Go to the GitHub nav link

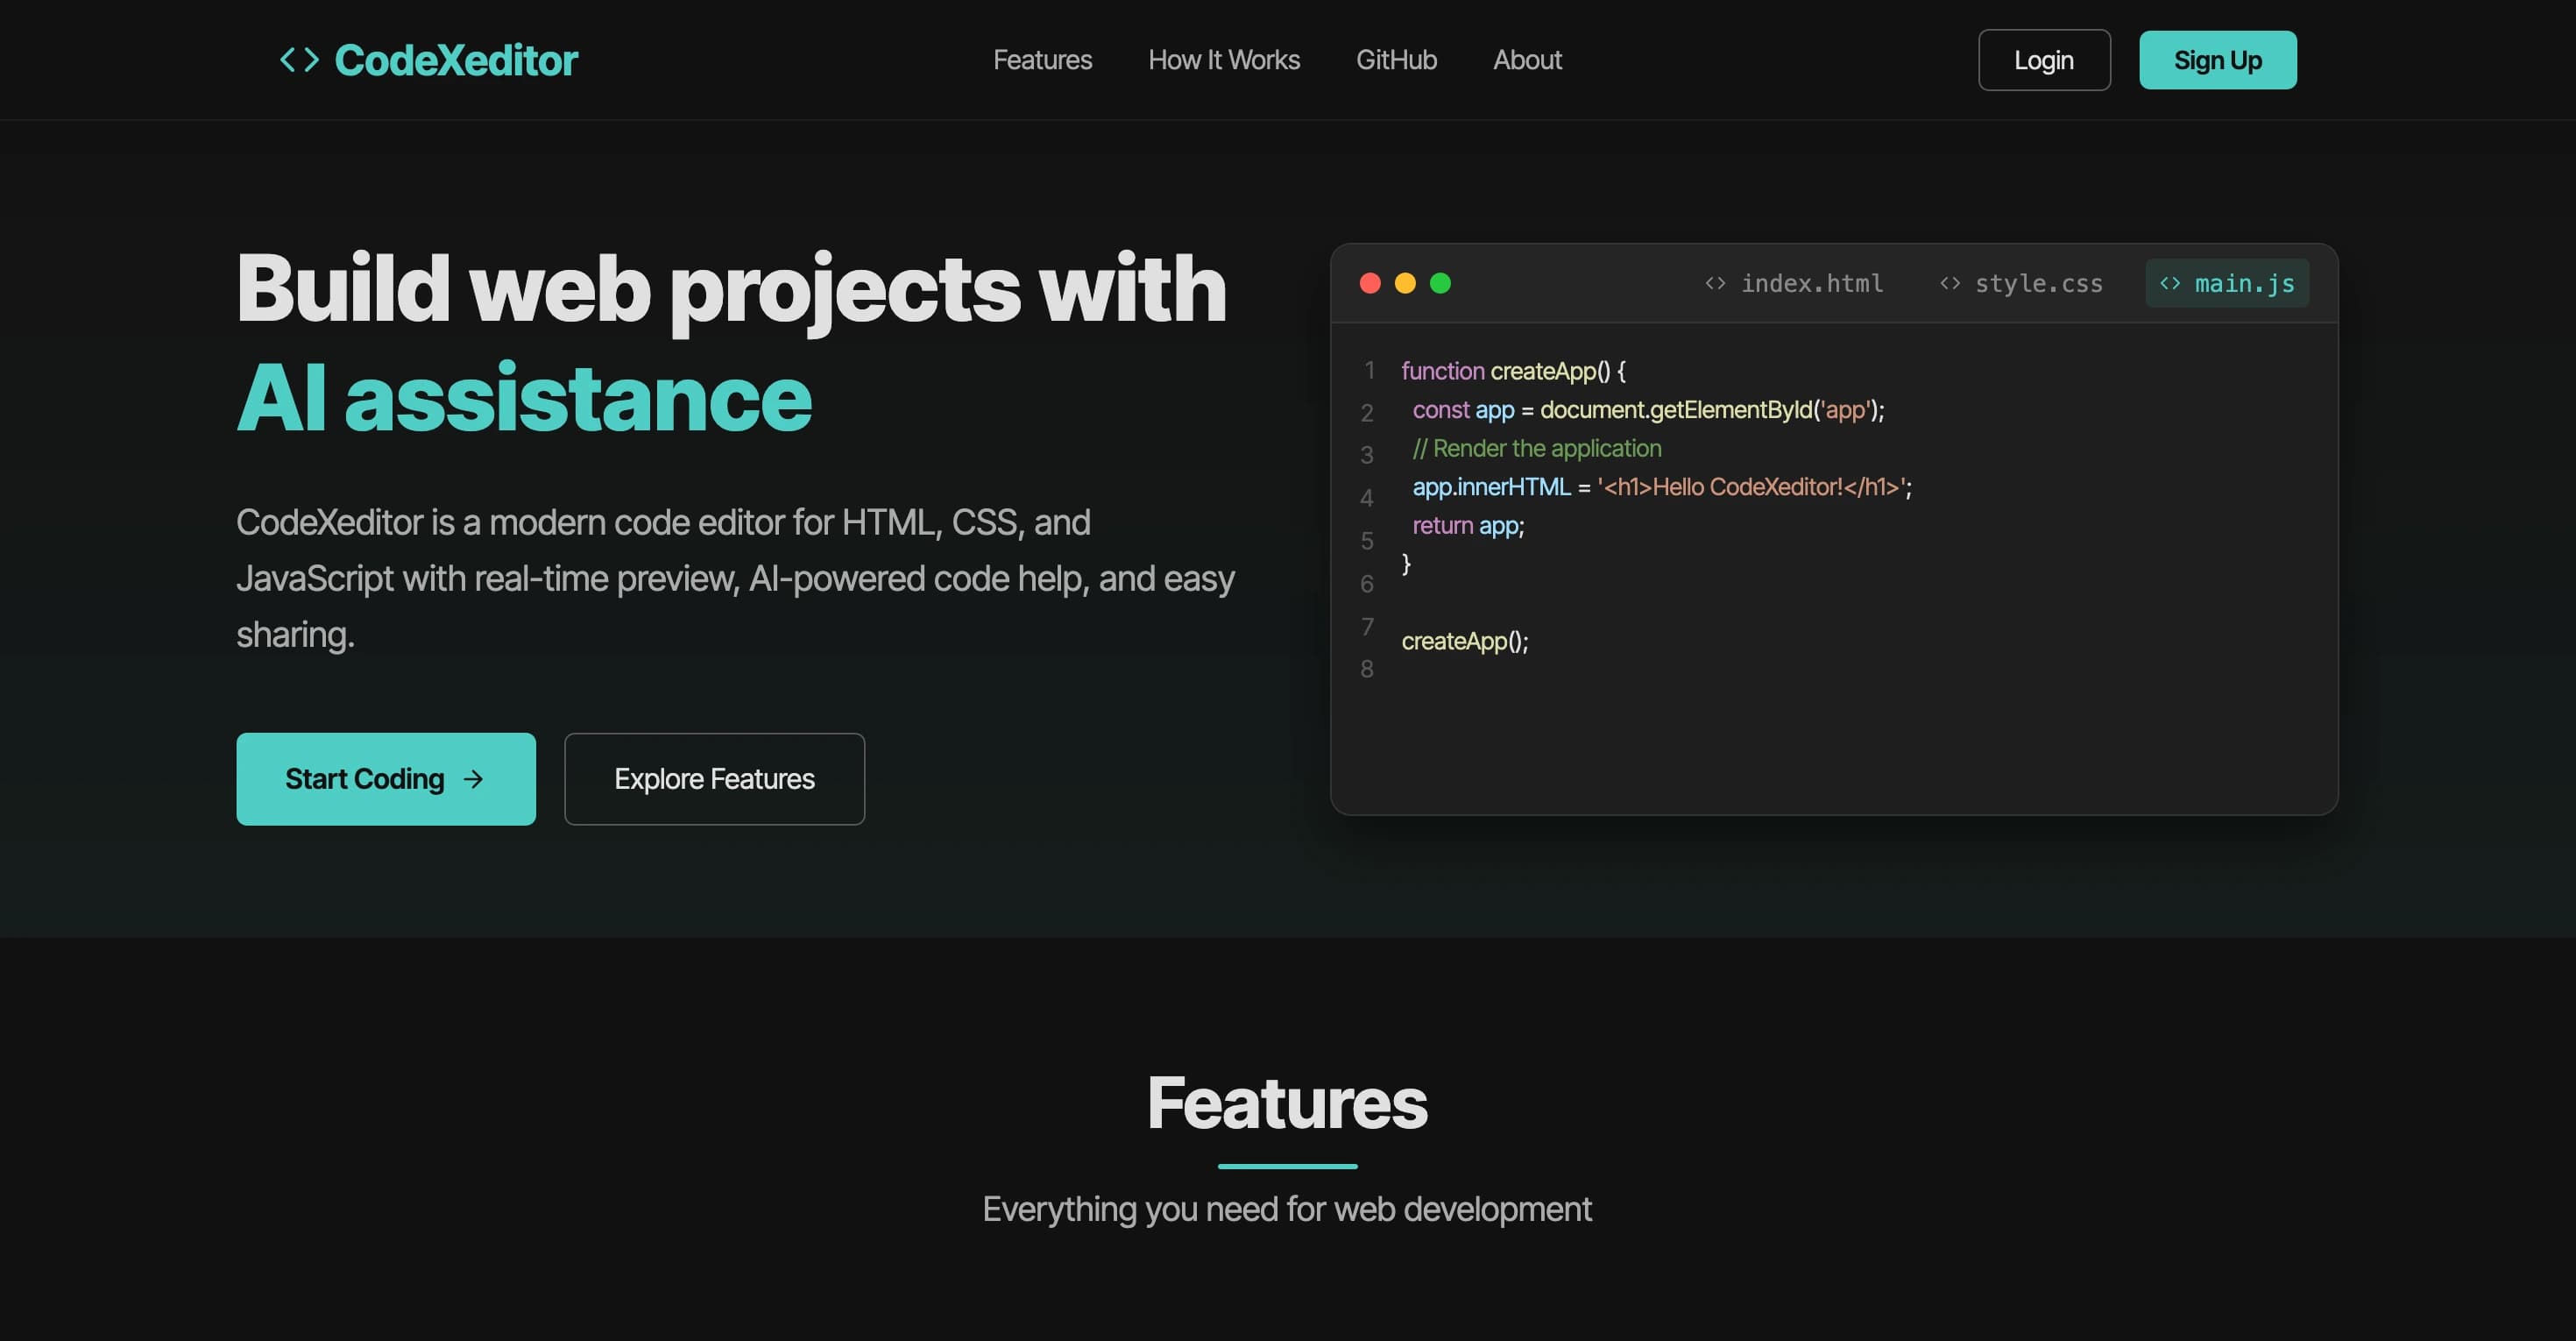pos(1396,60)
